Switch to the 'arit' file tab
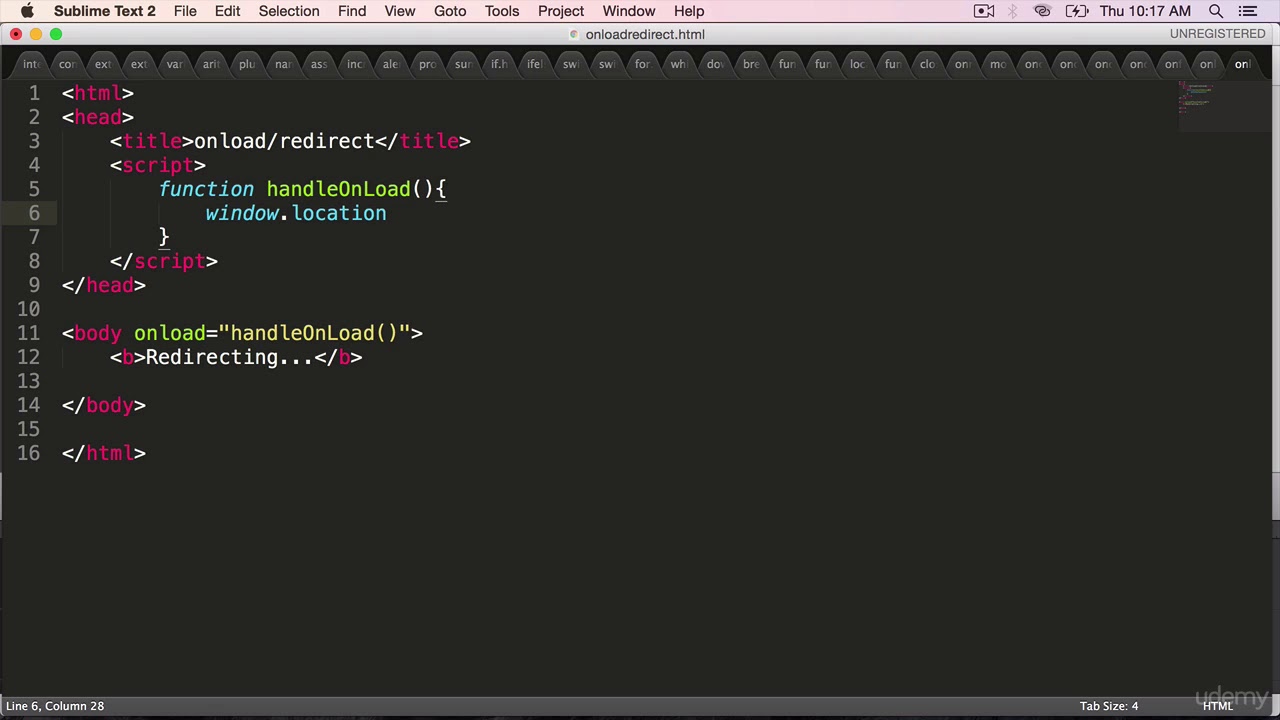Image resolution: width=1280 pixels, height=720 pixels. (x=211, y=64)
